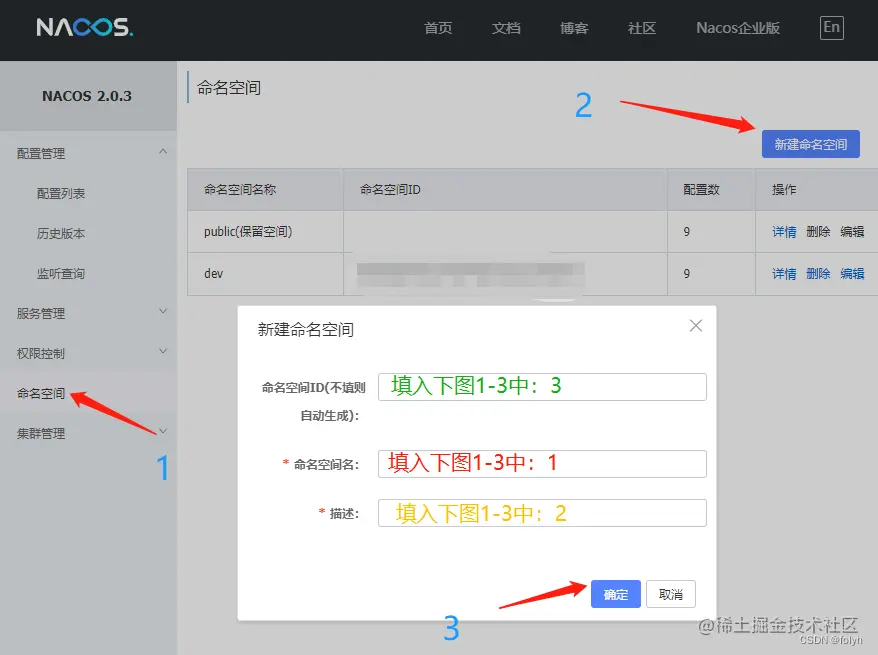Click 编辑 in the public row
The height and width of the screenshot is (655, 878).
click(852, 232)
